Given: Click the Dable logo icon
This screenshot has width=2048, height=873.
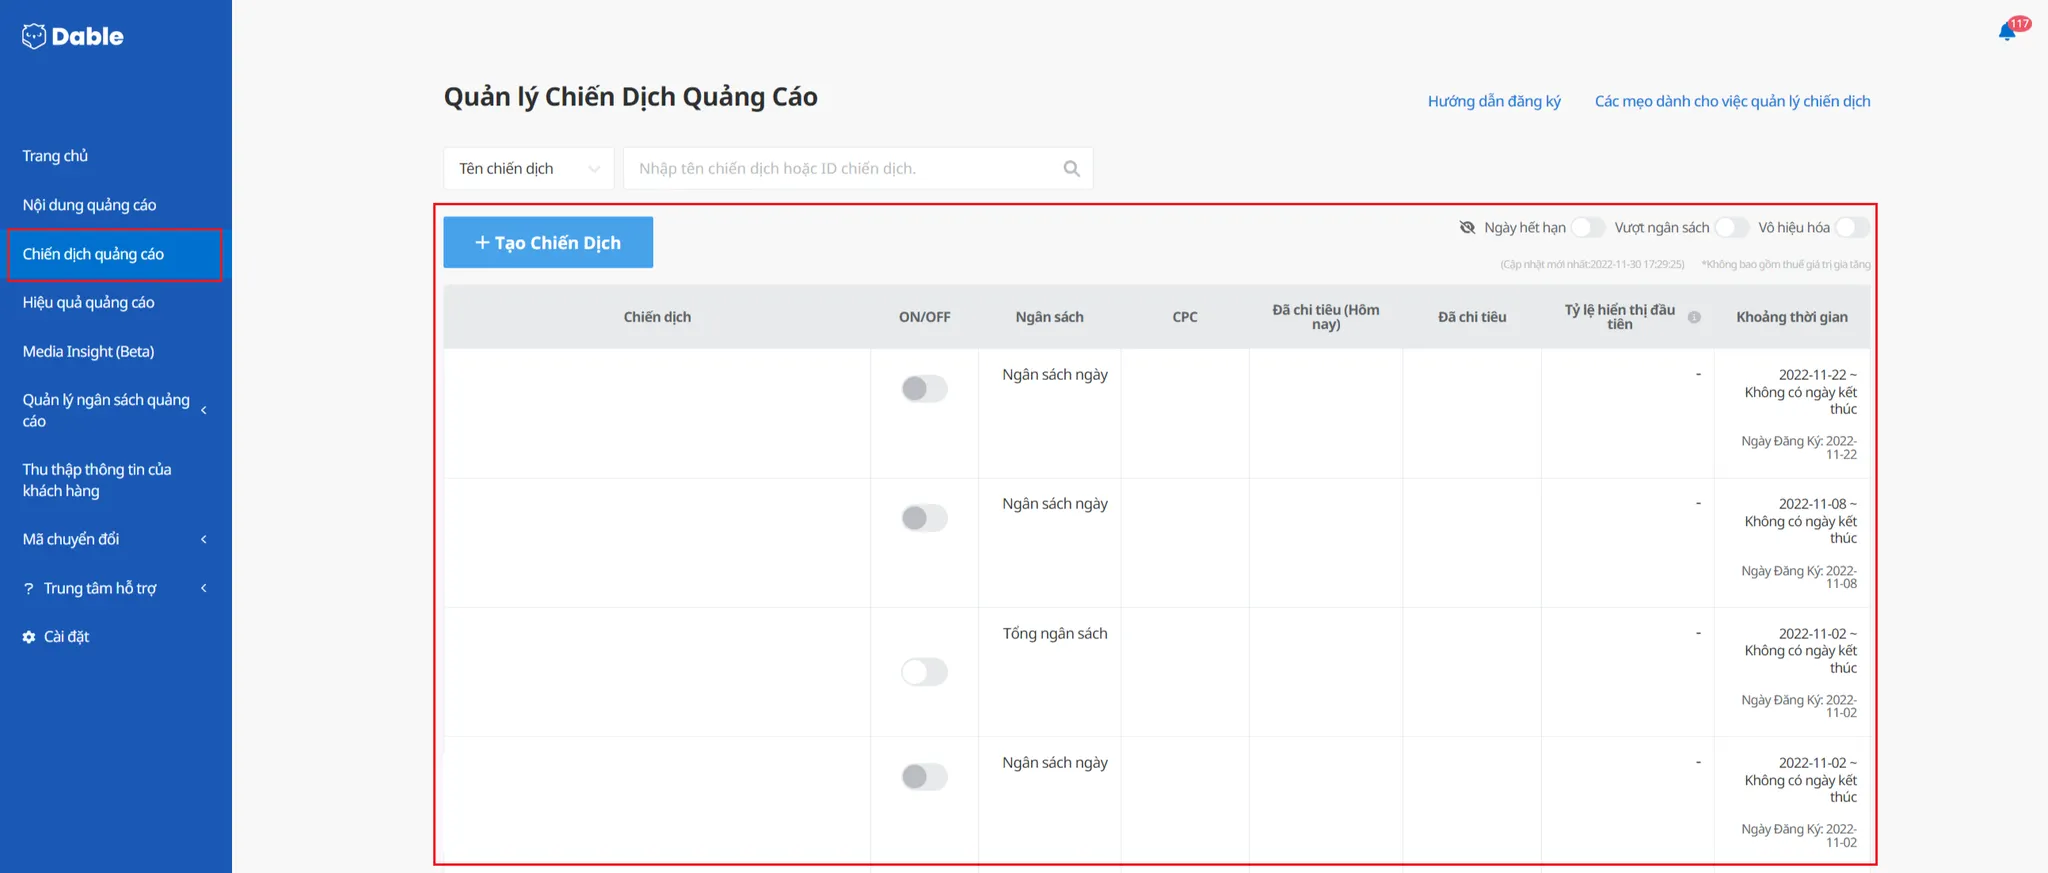Looking at the screenshot, I should click(34, 36).
